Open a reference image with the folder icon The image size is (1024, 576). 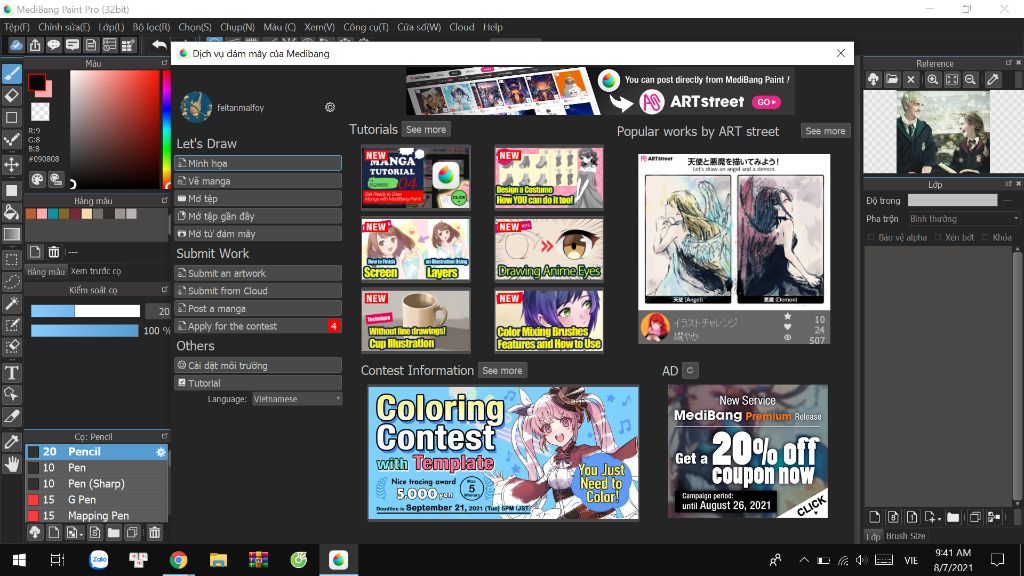click(892, 80)
